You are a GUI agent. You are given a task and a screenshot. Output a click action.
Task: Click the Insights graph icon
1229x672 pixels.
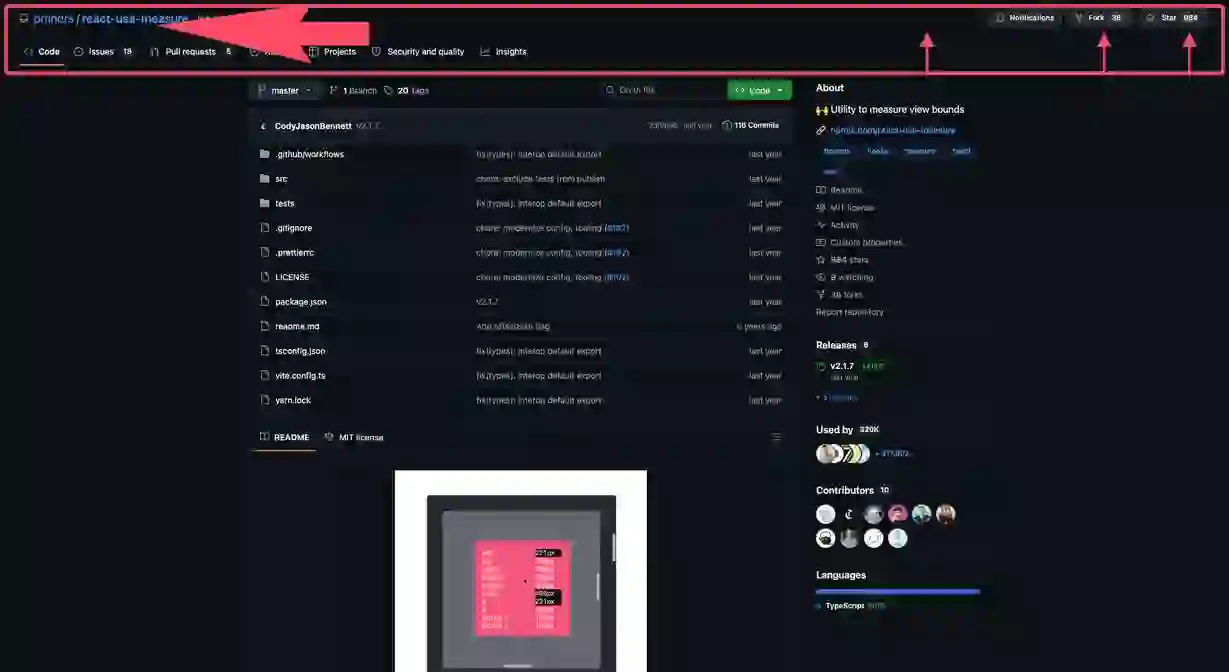[x=485, y=52]
